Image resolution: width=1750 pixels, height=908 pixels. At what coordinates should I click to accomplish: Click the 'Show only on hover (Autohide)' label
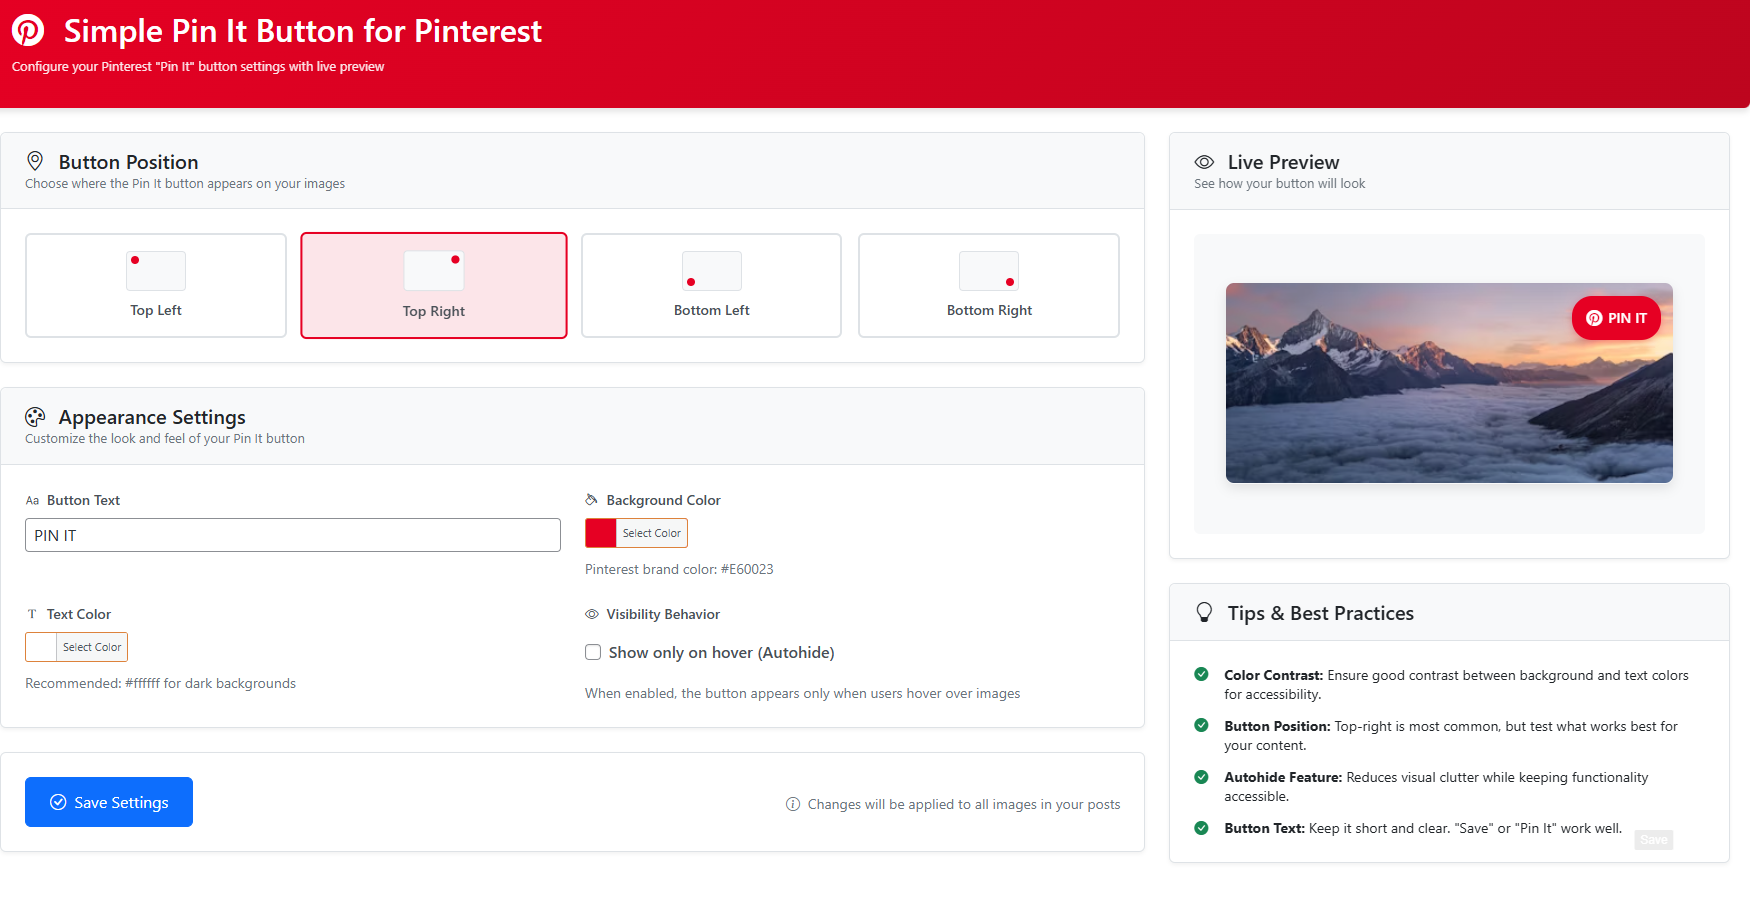[x=721, y=652]
